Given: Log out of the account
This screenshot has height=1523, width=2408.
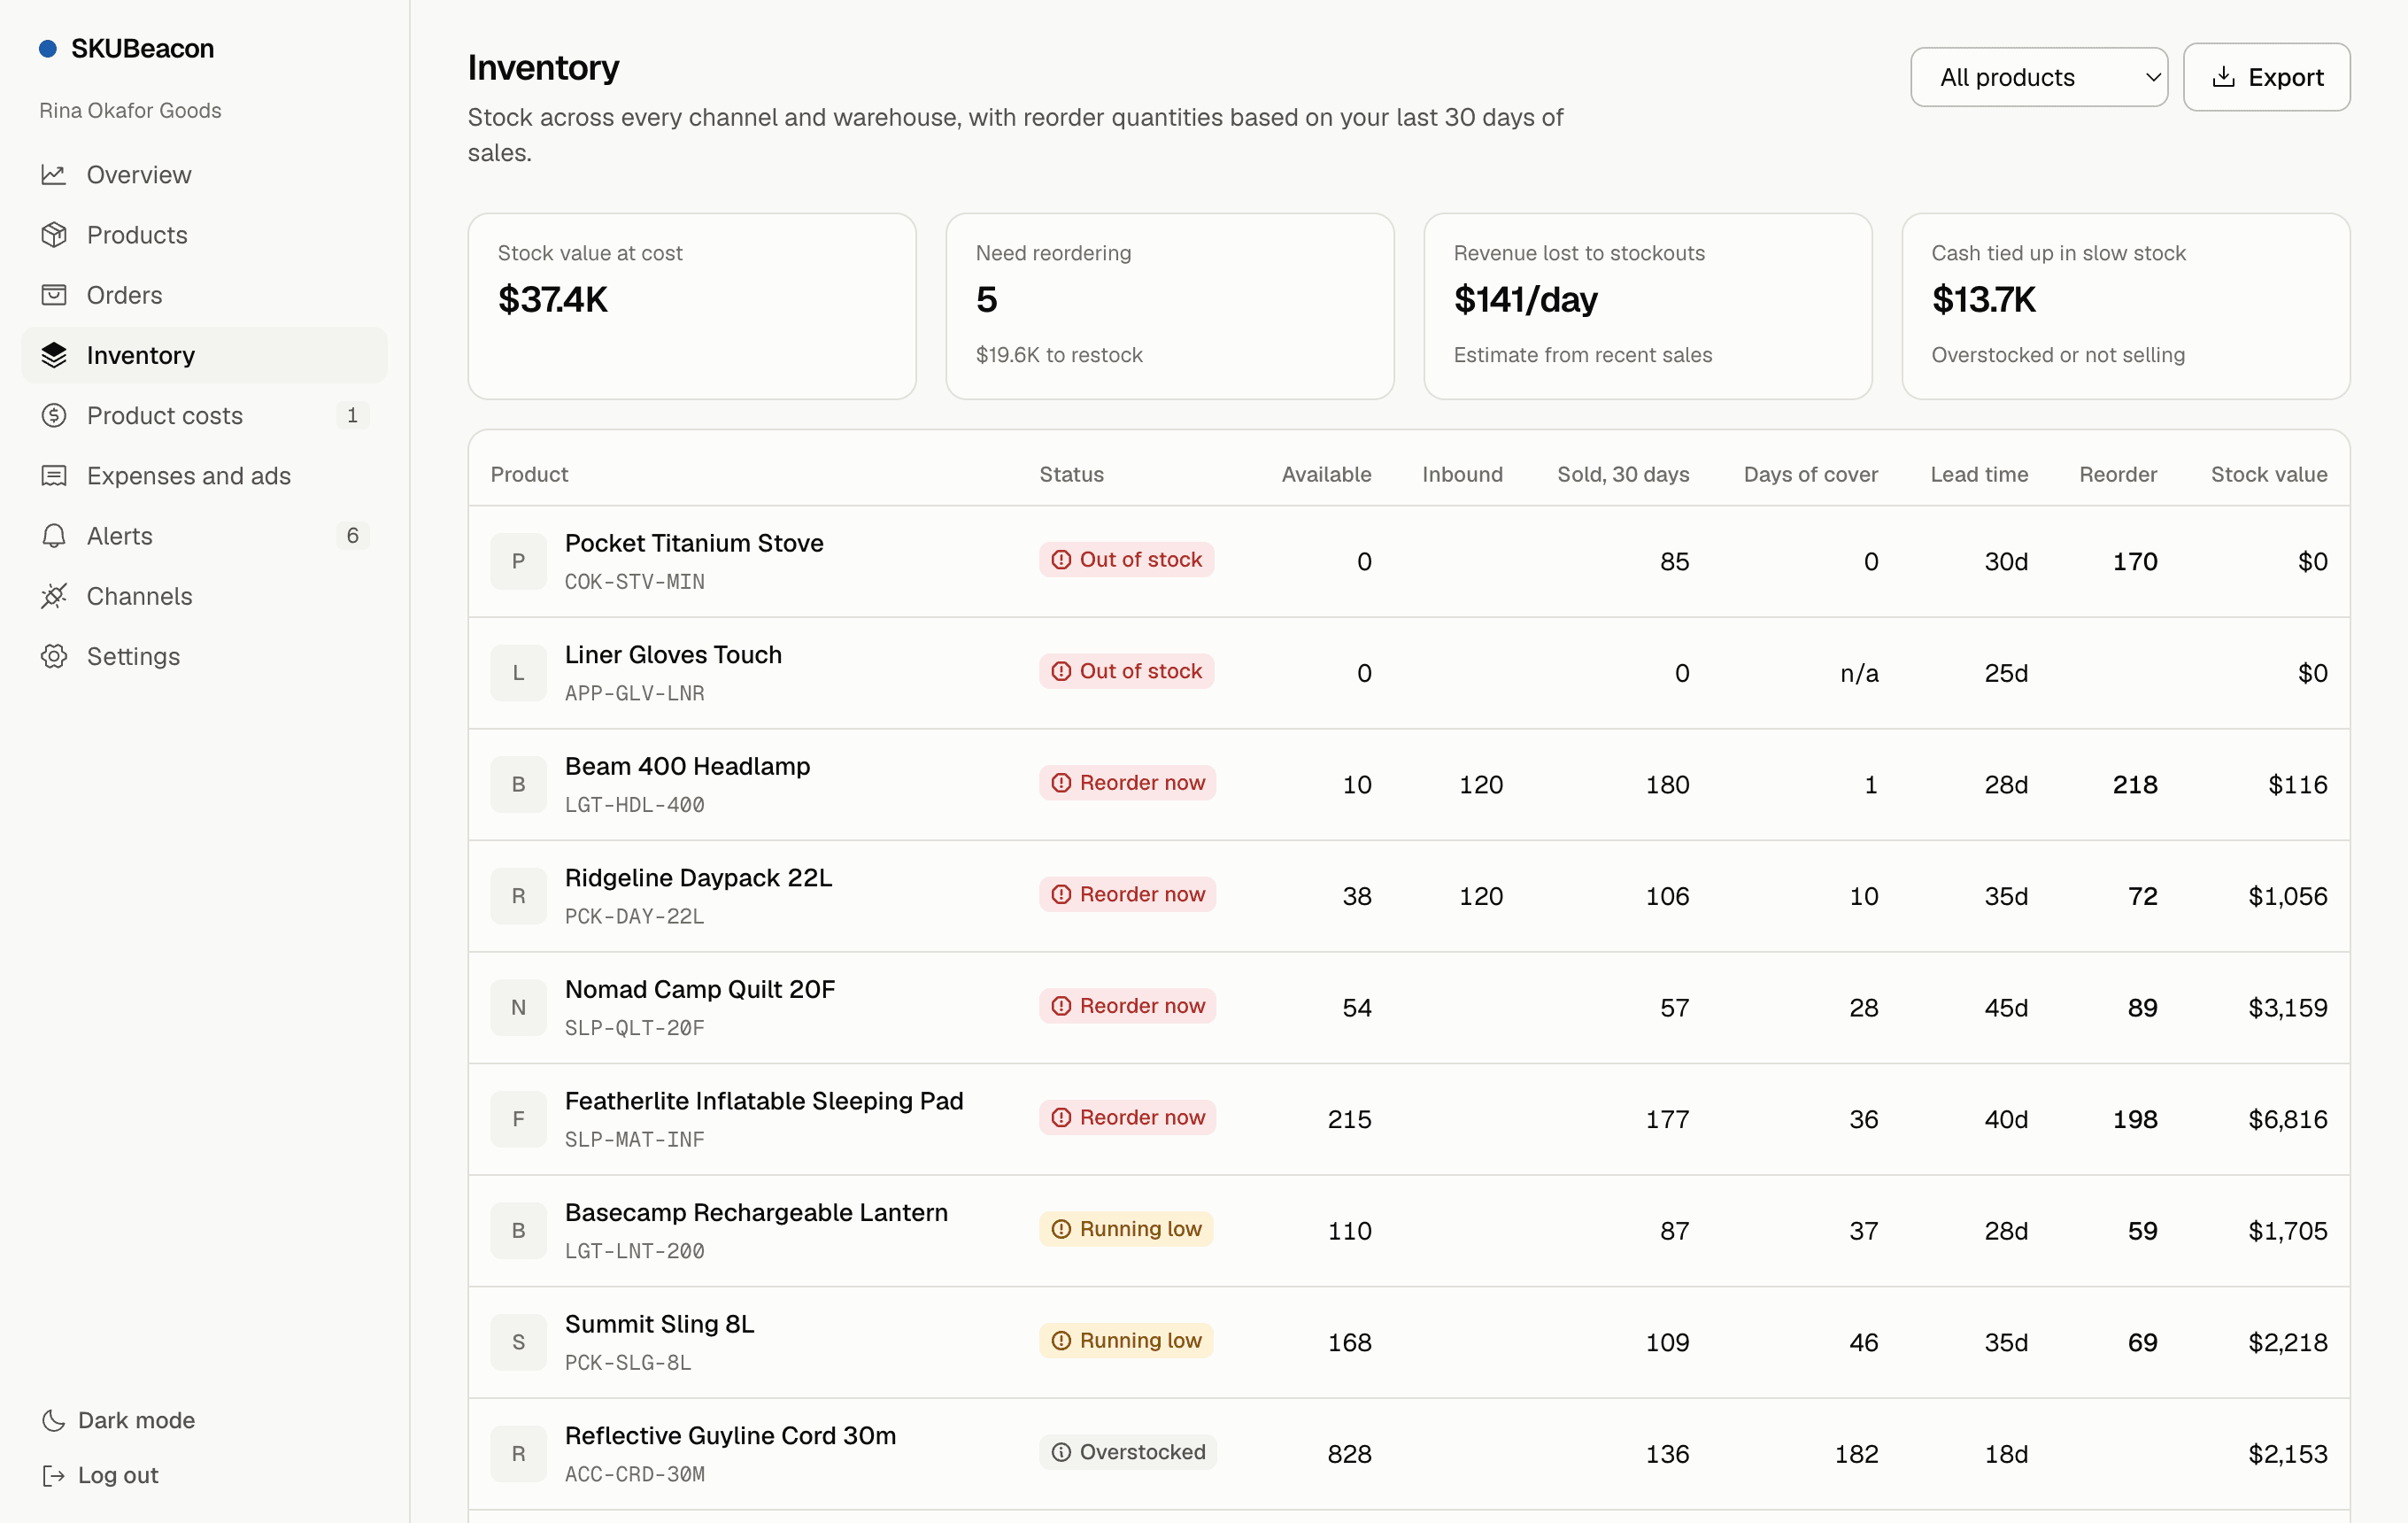Looking at the screenshot, I should coord(100,1475).
